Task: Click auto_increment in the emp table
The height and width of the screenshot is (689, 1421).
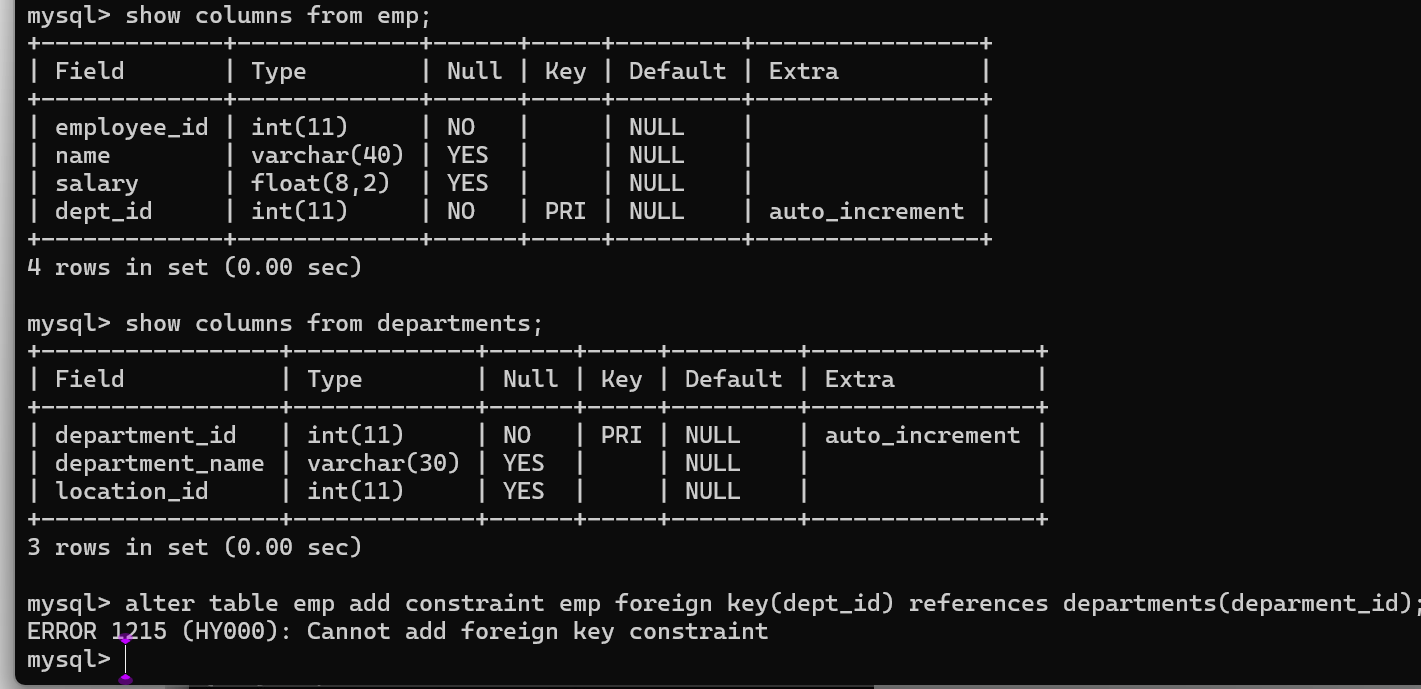Action: coord(866,212)
